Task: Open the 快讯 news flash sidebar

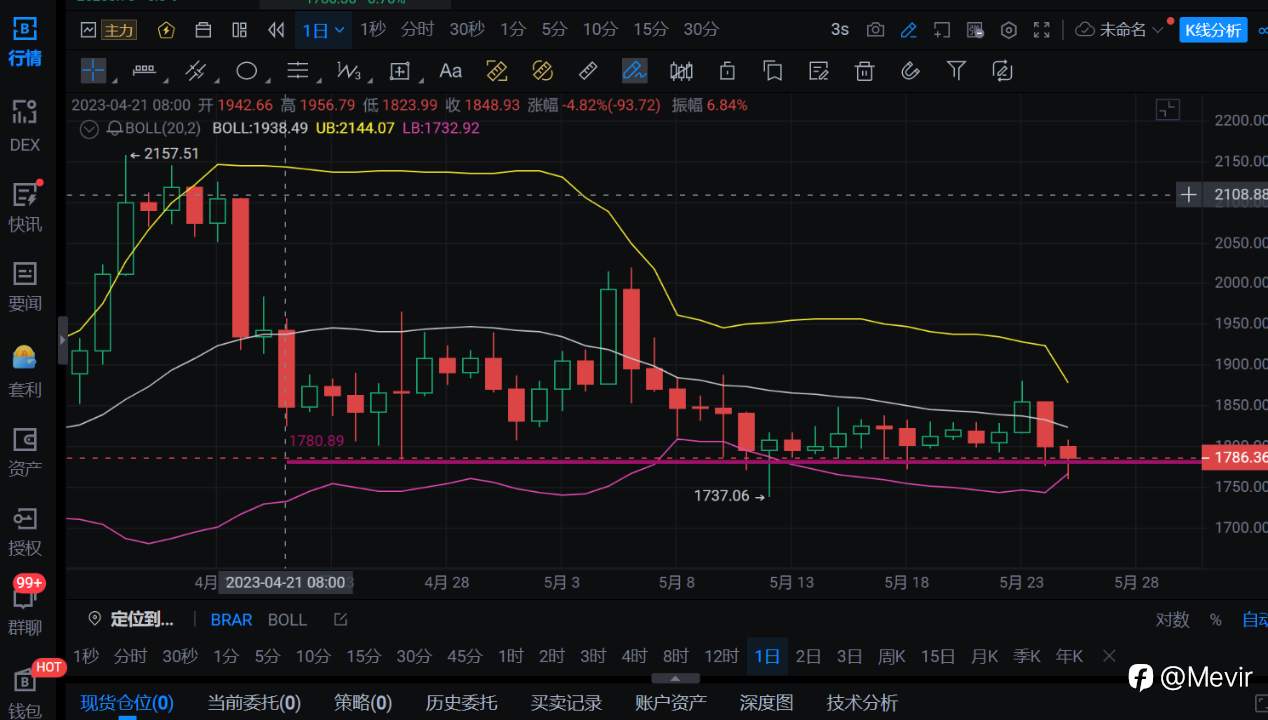Action: (x=25, y=207)
